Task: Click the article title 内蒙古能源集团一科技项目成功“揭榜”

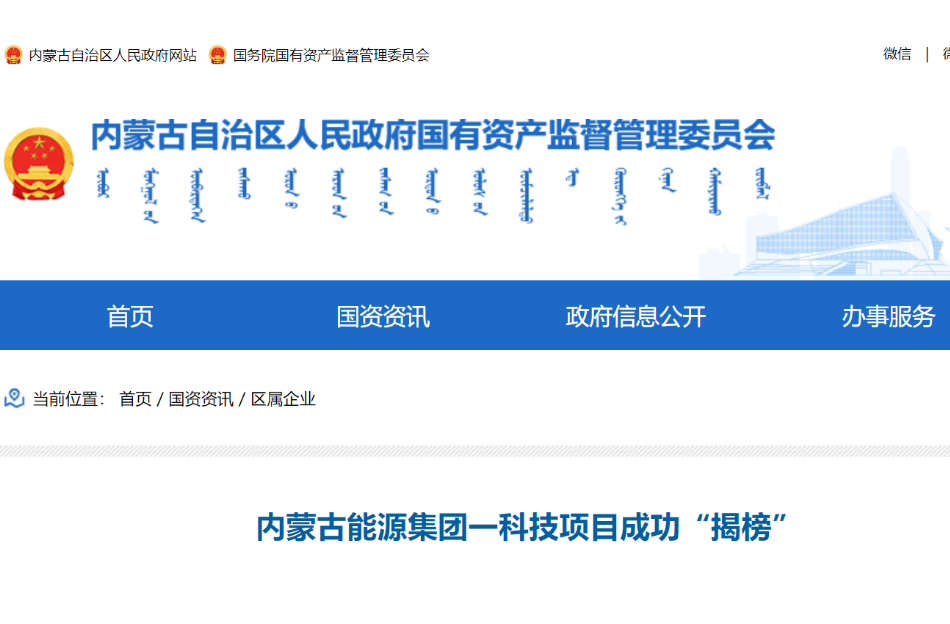Action: (523, 527)
